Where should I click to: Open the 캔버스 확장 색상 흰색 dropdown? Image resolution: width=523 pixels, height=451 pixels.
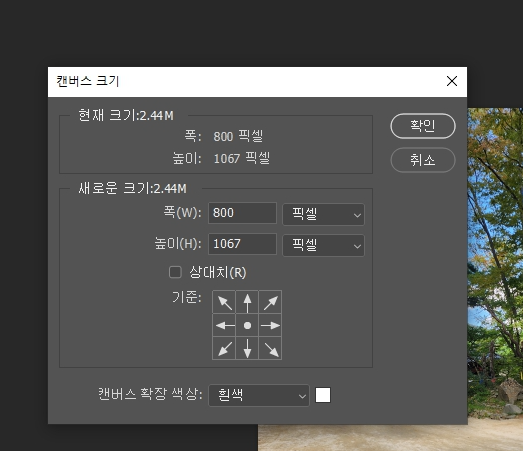tap(259, 395)
